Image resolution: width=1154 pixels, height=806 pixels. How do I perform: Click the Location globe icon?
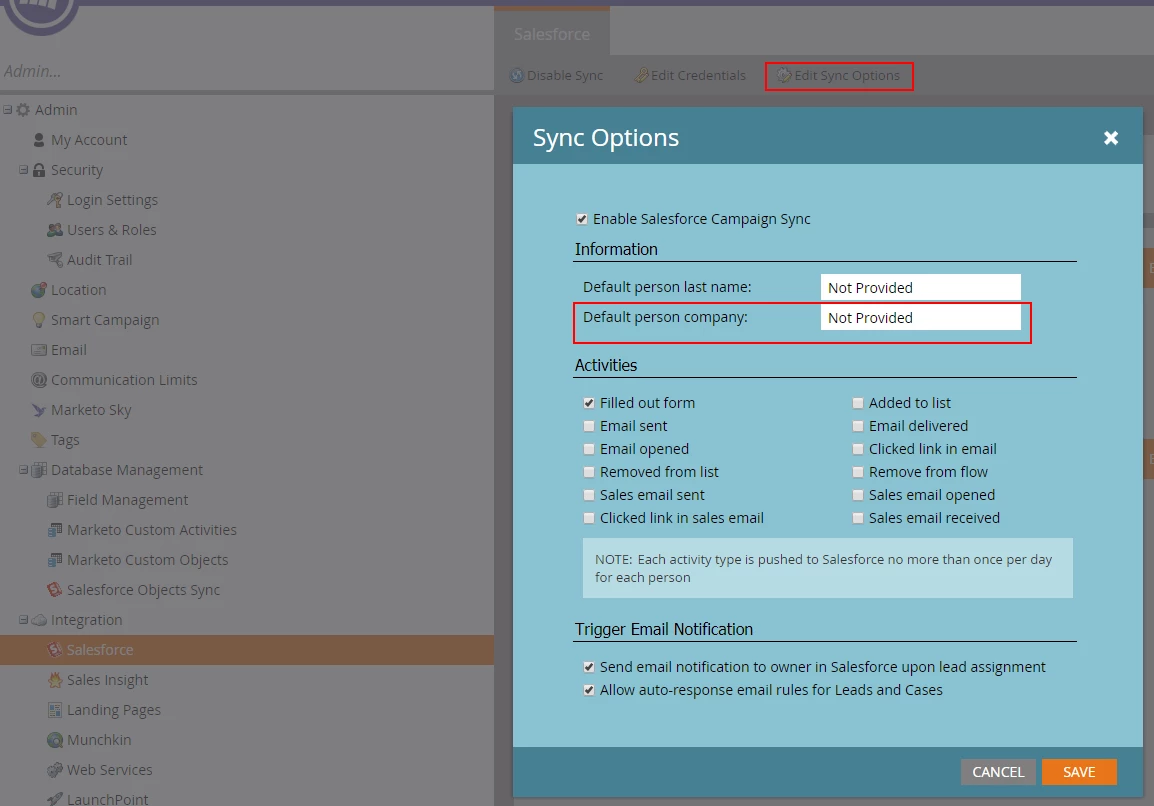[x=39, y=290]
